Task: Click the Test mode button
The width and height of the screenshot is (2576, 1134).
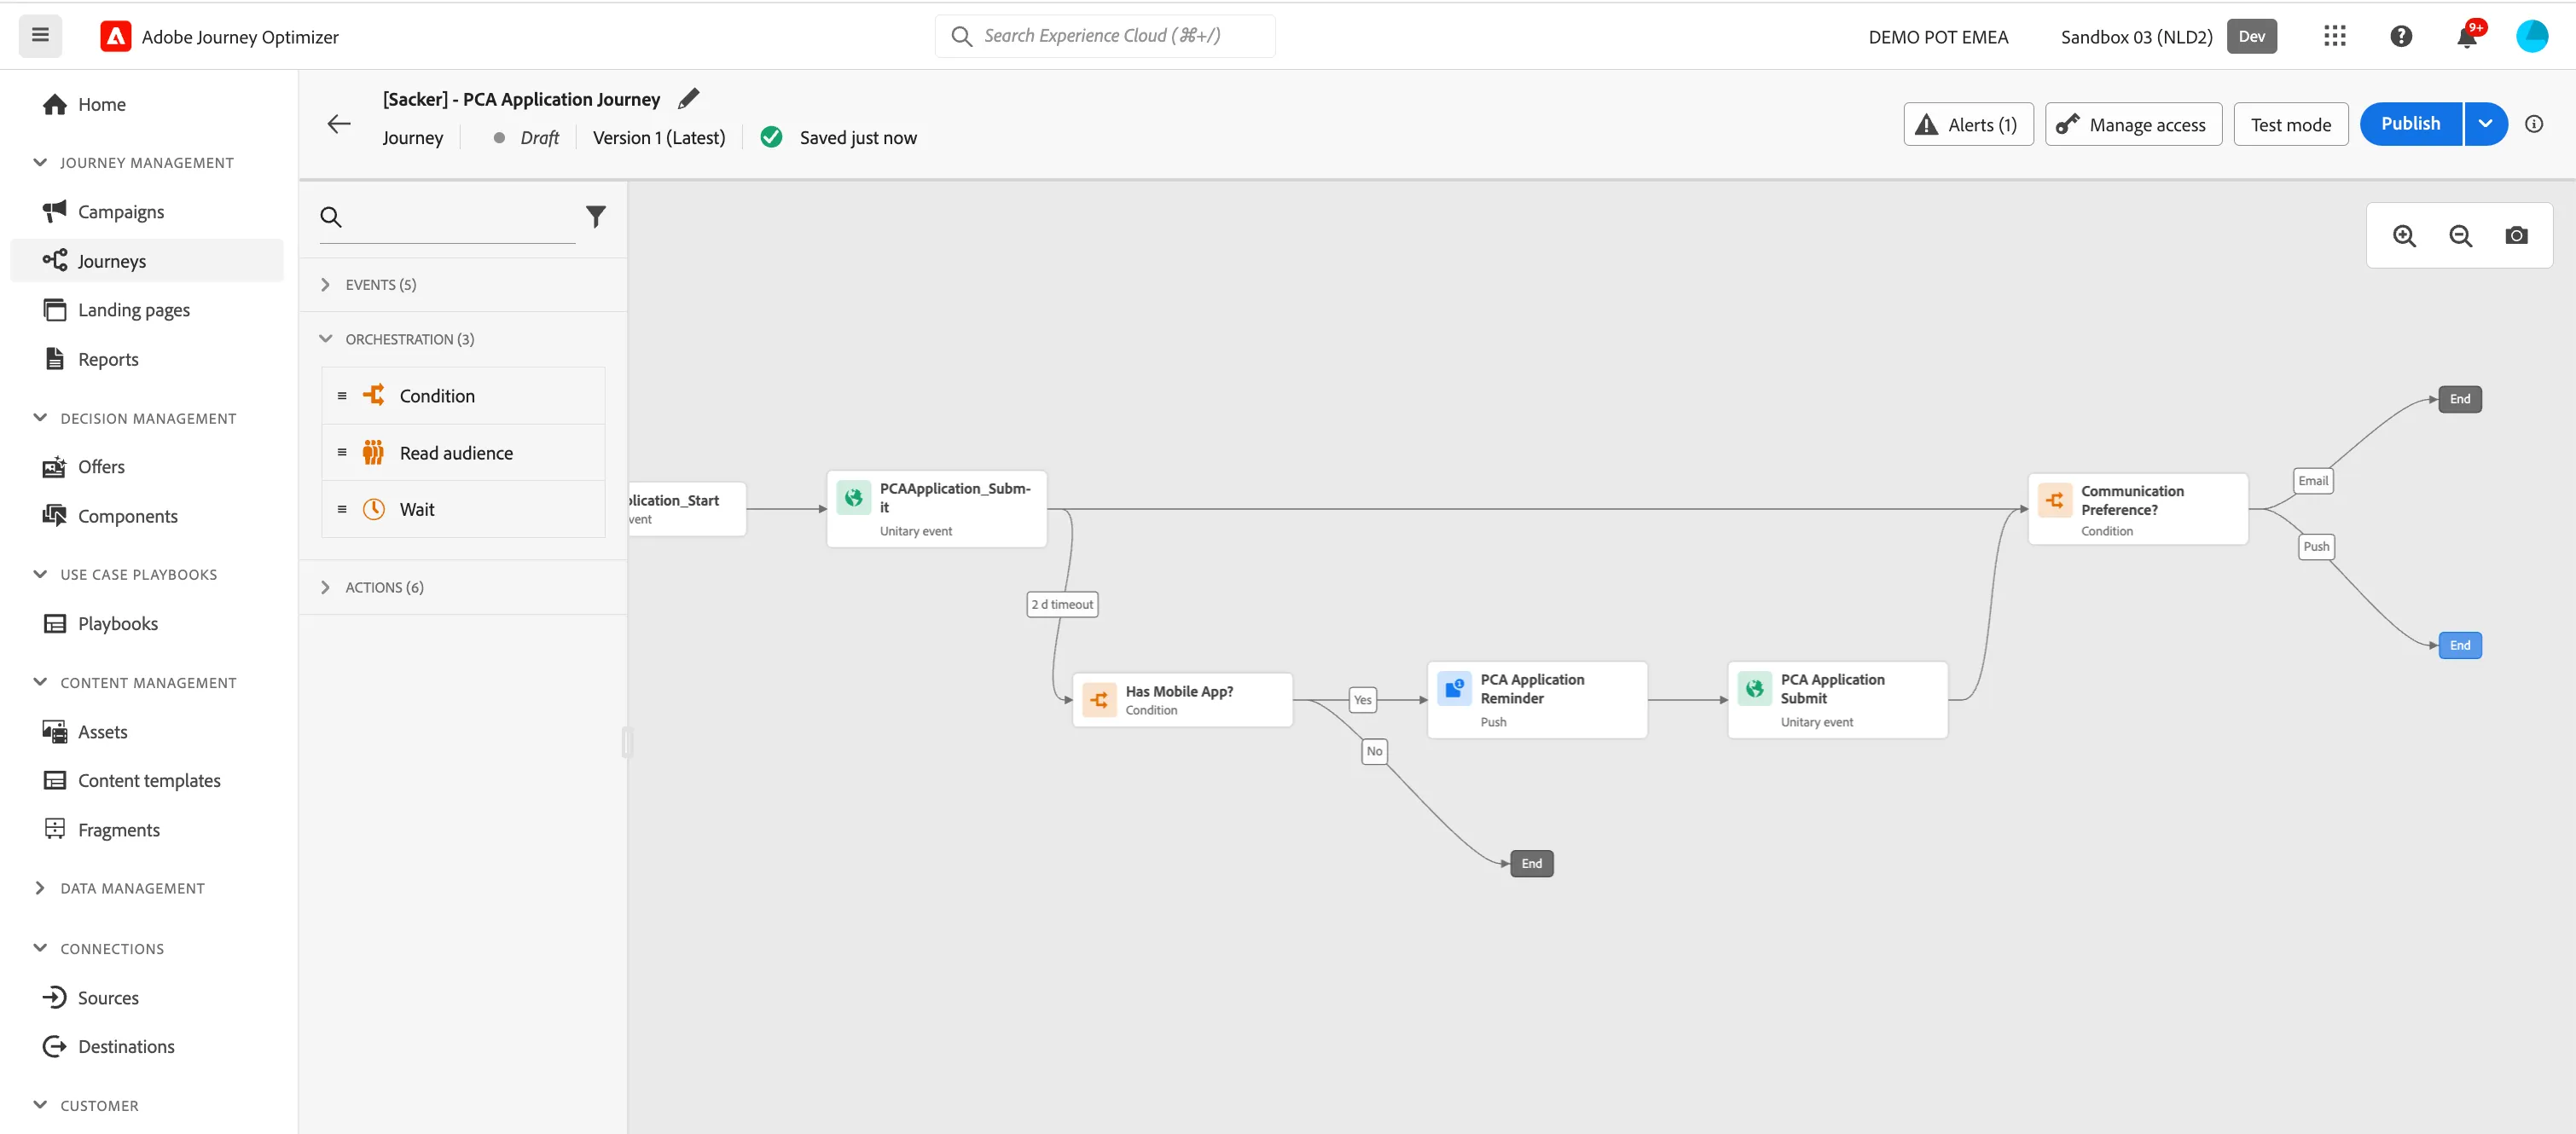Action: pos(2290,124)
